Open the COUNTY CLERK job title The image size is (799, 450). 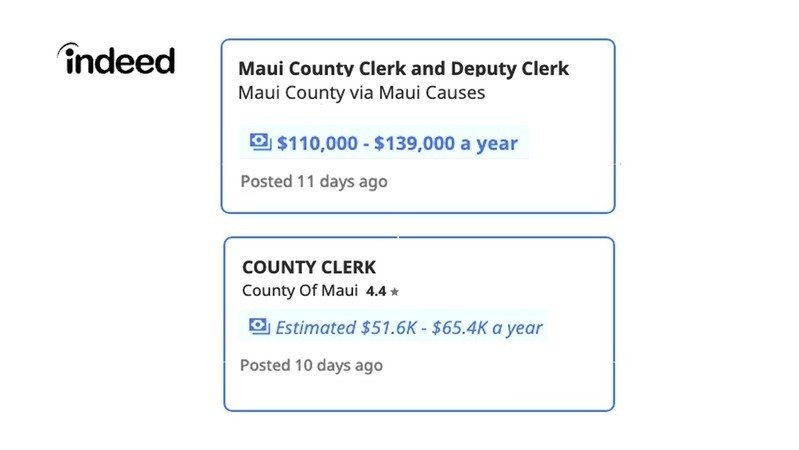coord(309,268)
